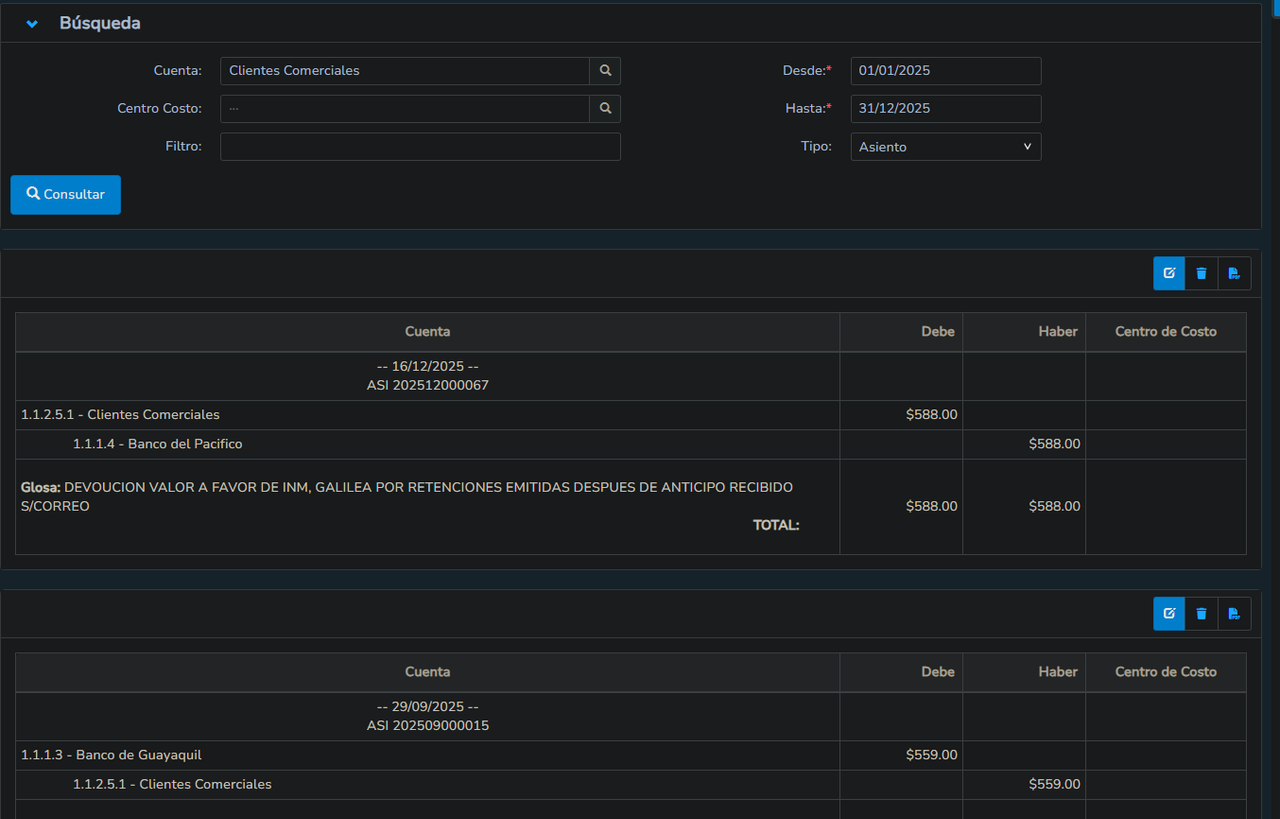Select the Hasta date field
1280x819 pixels.
tap(946, 109)
